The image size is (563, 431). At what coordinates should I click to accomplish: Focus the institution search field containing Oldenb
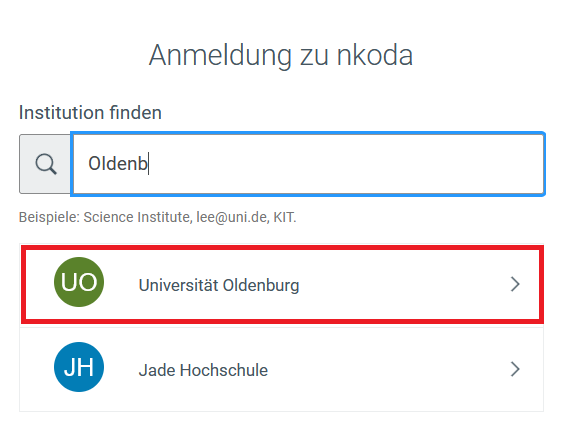tap(308, 164)
